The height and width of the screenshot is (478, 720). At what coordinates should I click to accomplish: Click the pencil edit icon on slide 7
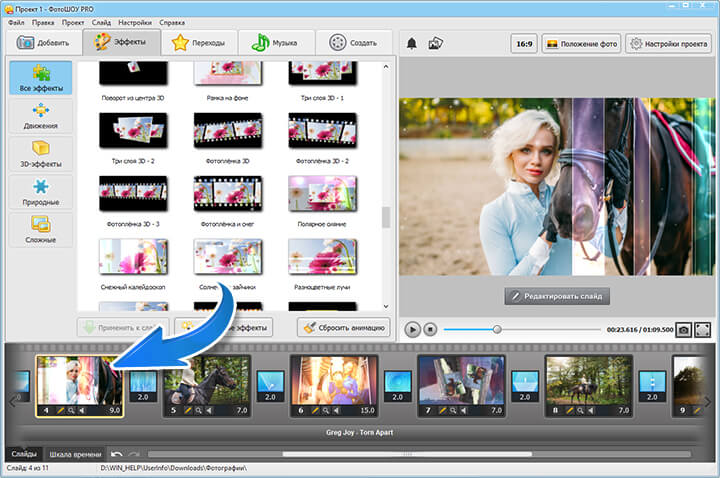click(442, 410)
